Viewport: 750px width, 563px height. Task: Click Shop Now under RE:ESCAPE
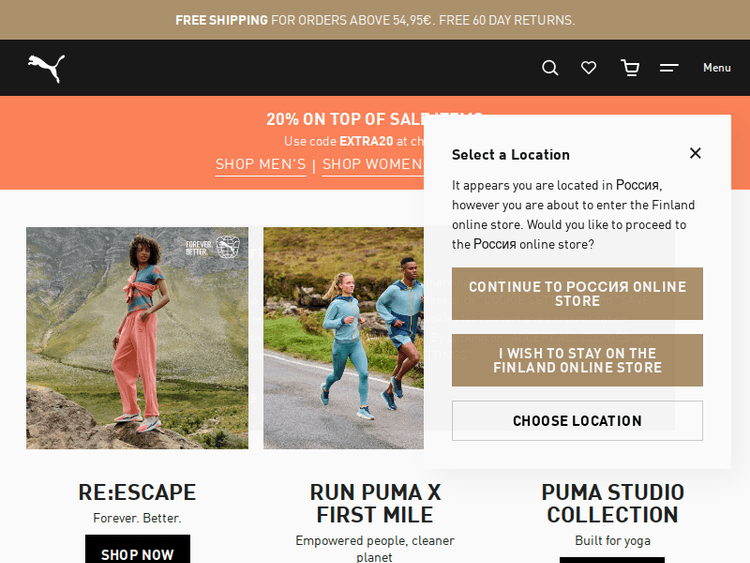click(x=137, y=553)
